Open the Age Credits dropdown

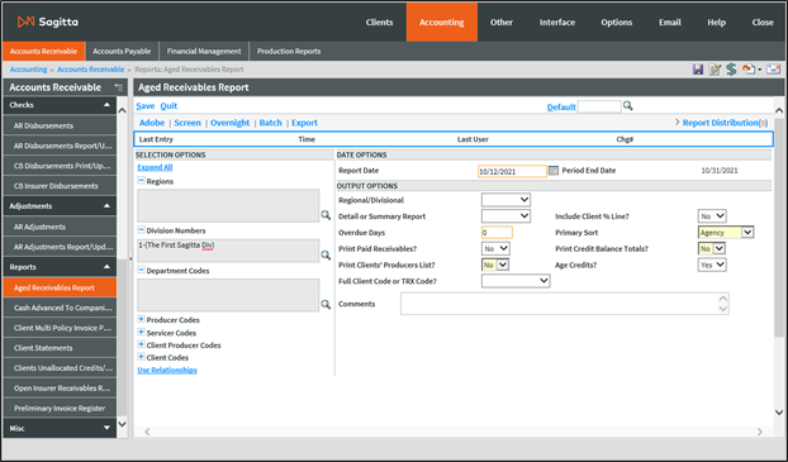(712, 265)
